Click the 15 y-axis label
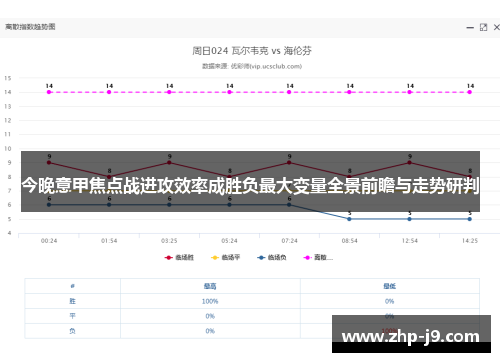Screen dimensions: 500x362 (8, 78)
